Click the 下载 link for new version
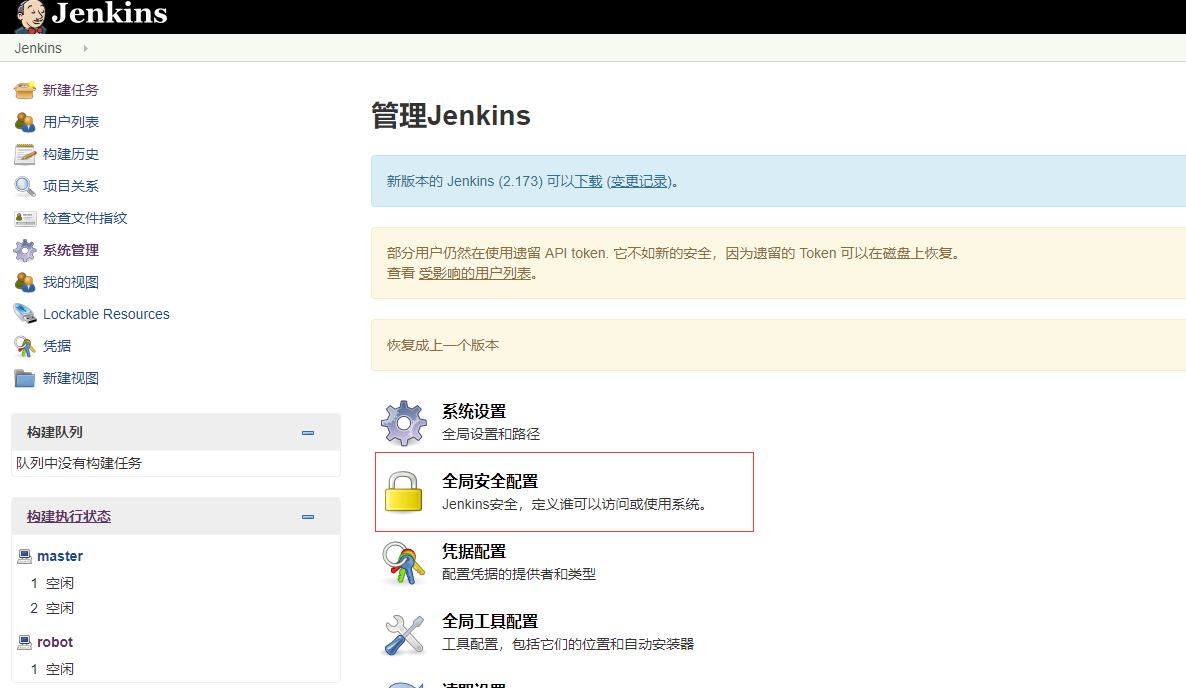The width and height of the screenshot is (1186, 688). 588,181
